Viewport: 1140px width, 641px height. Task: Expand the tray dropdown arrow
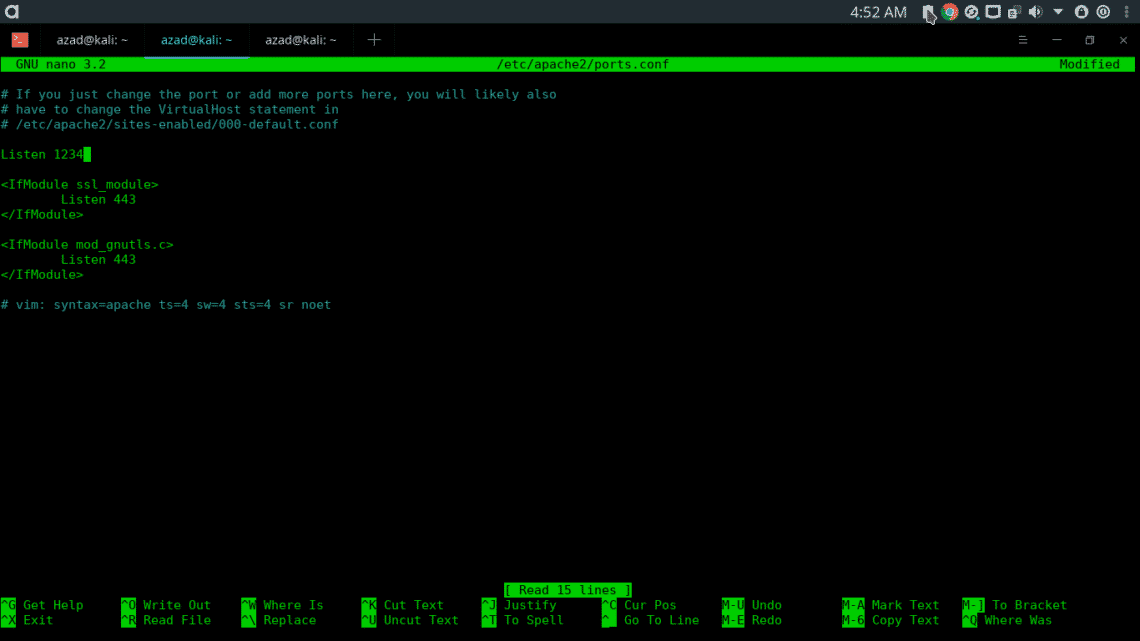coord(1058,12)
